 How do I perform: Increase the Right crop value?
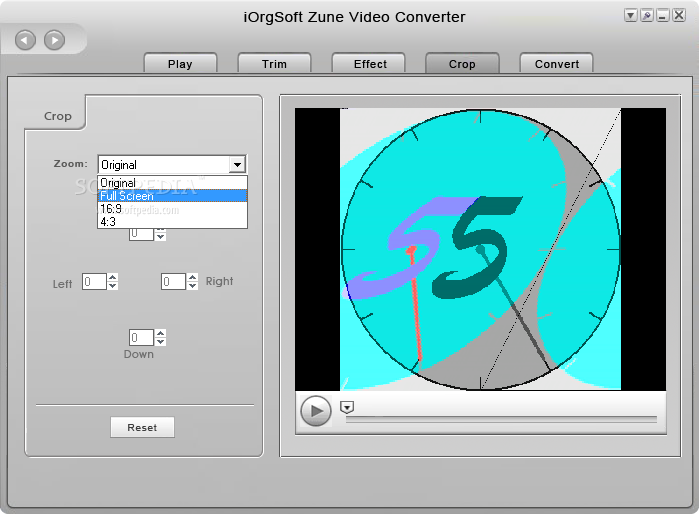(192, 277)
